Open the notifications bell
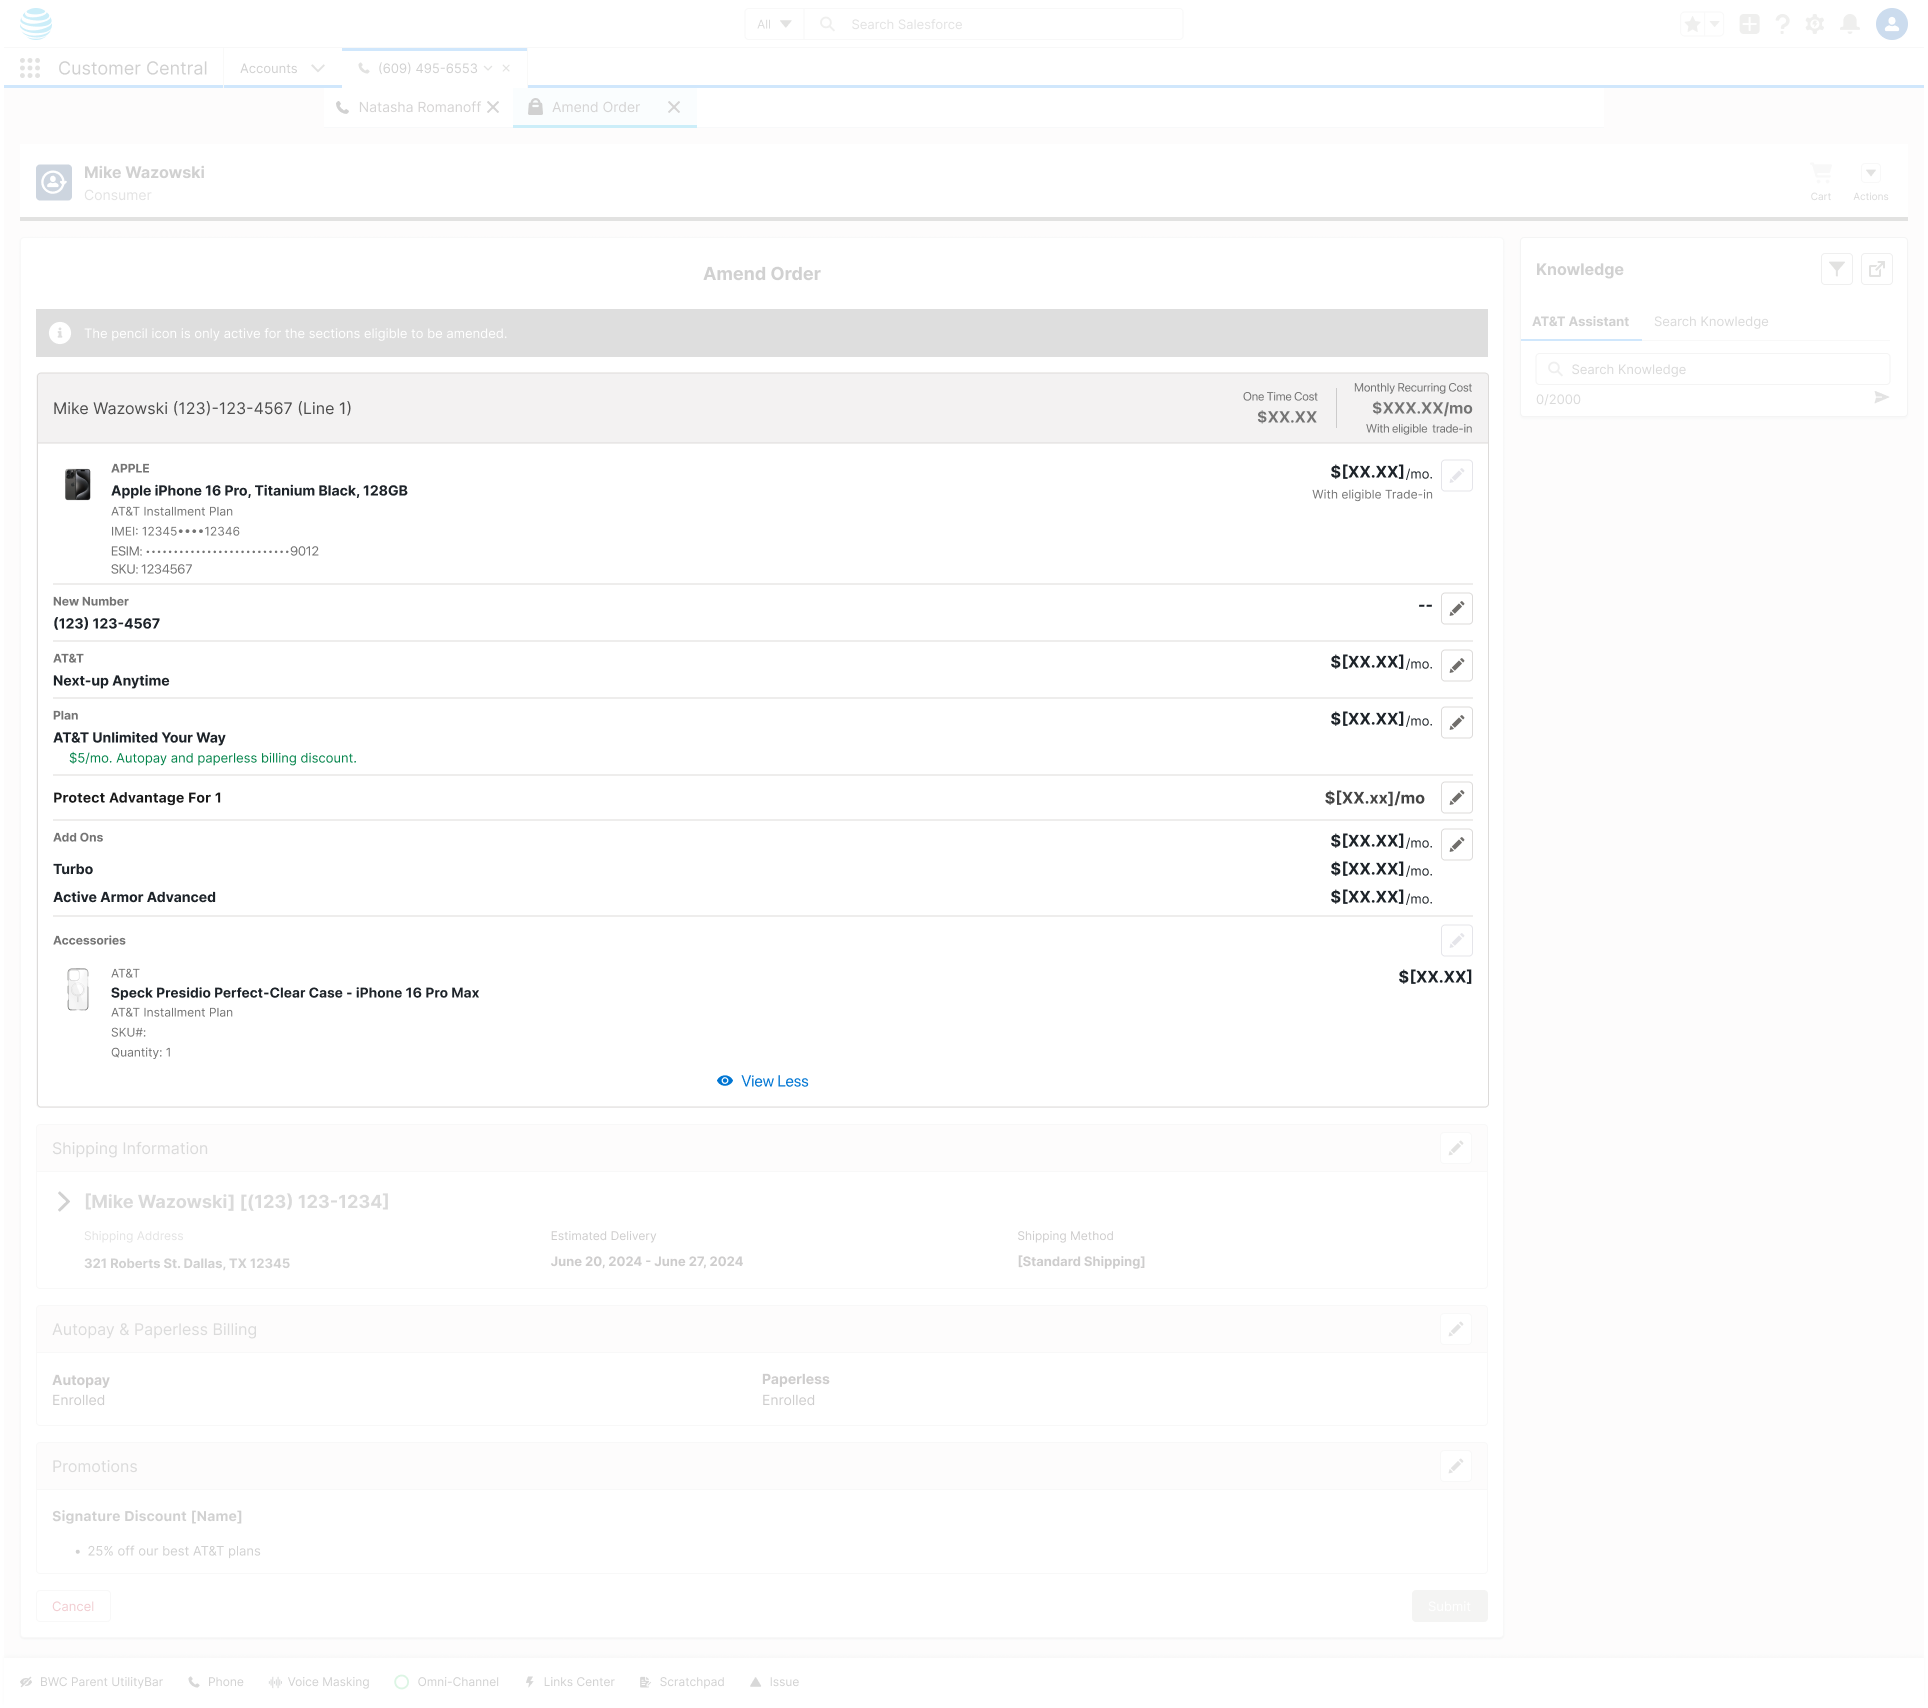This screenshot has height=1708, width=1928. point(1850,24)
